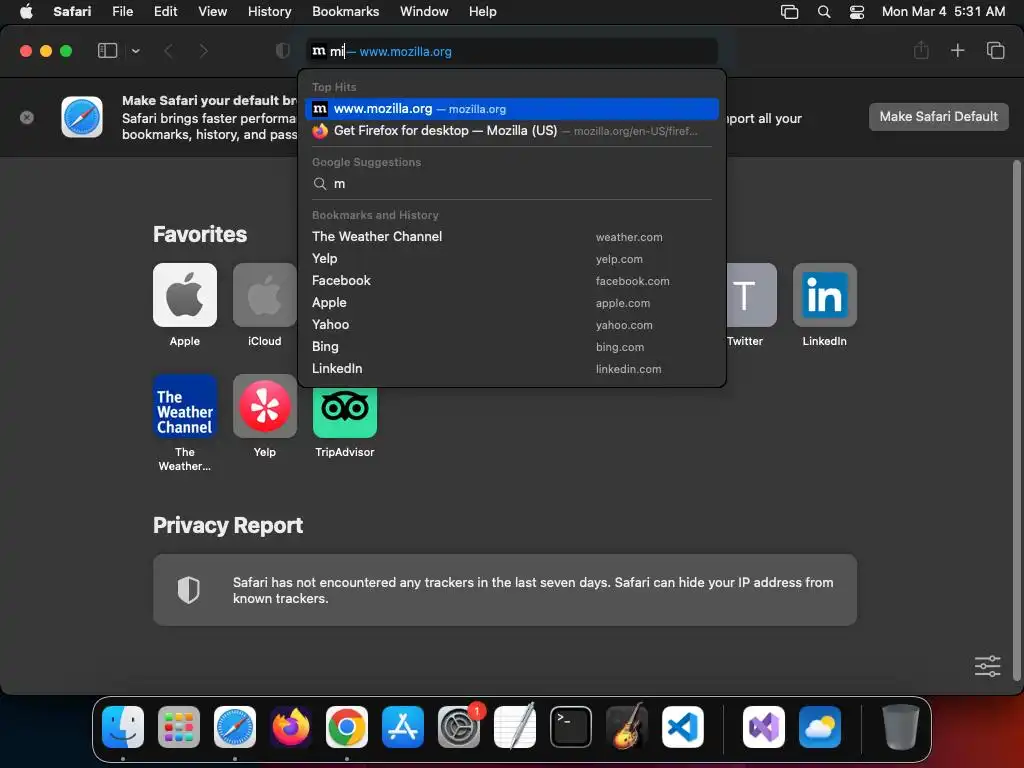Click the Privacy Report tracker card
This screenshot has width=1024, height=768.
505,590
